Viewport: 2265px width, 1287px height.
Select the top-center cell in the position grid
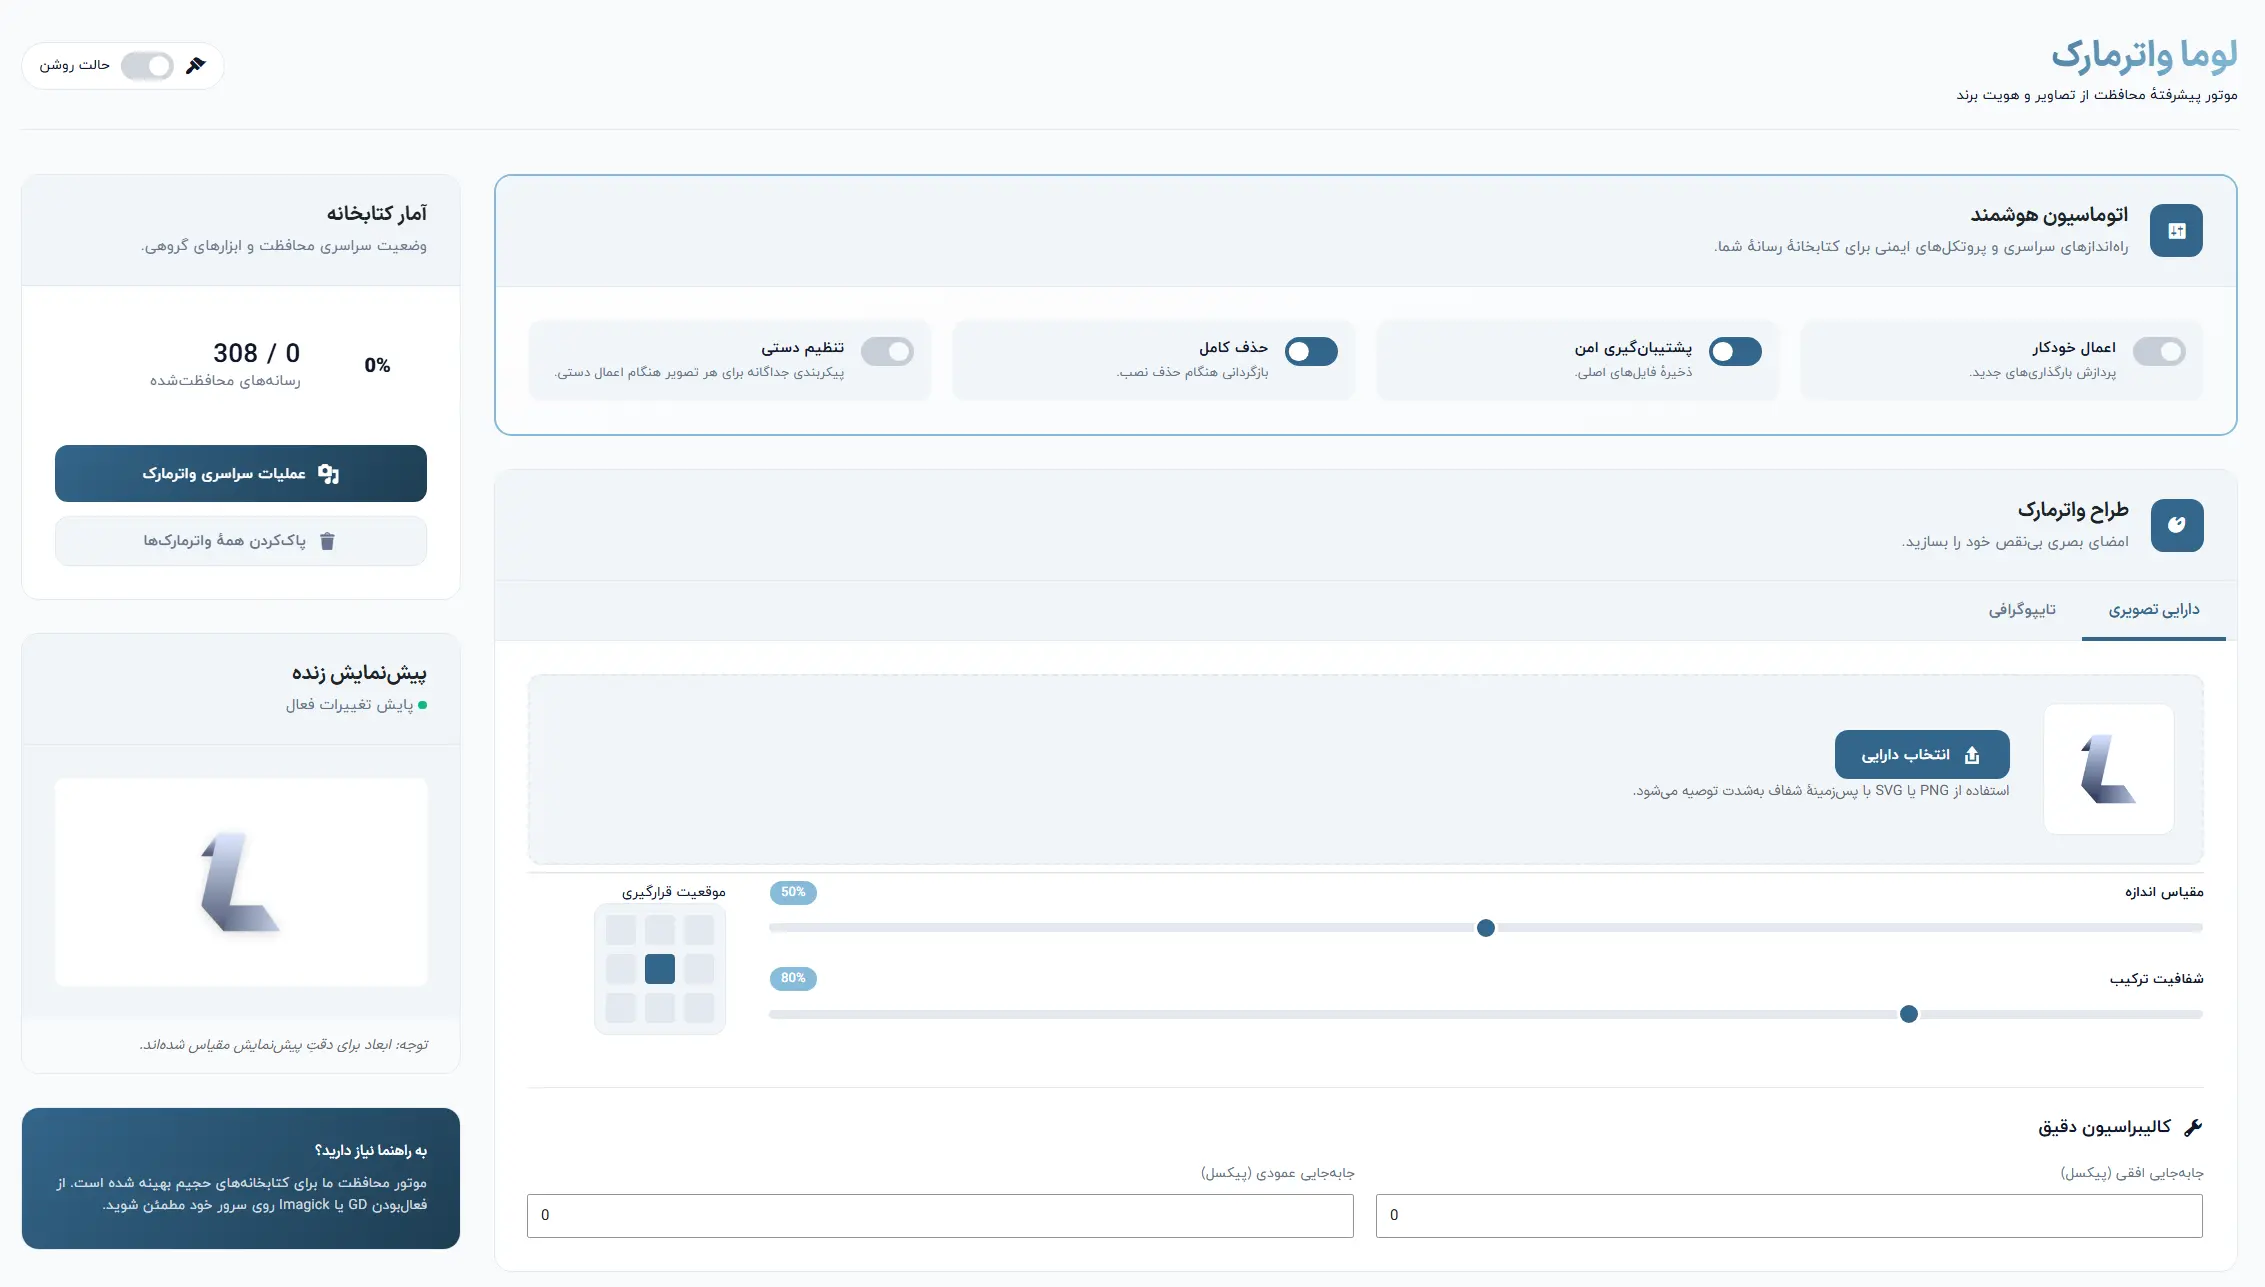tap(660, 930)
